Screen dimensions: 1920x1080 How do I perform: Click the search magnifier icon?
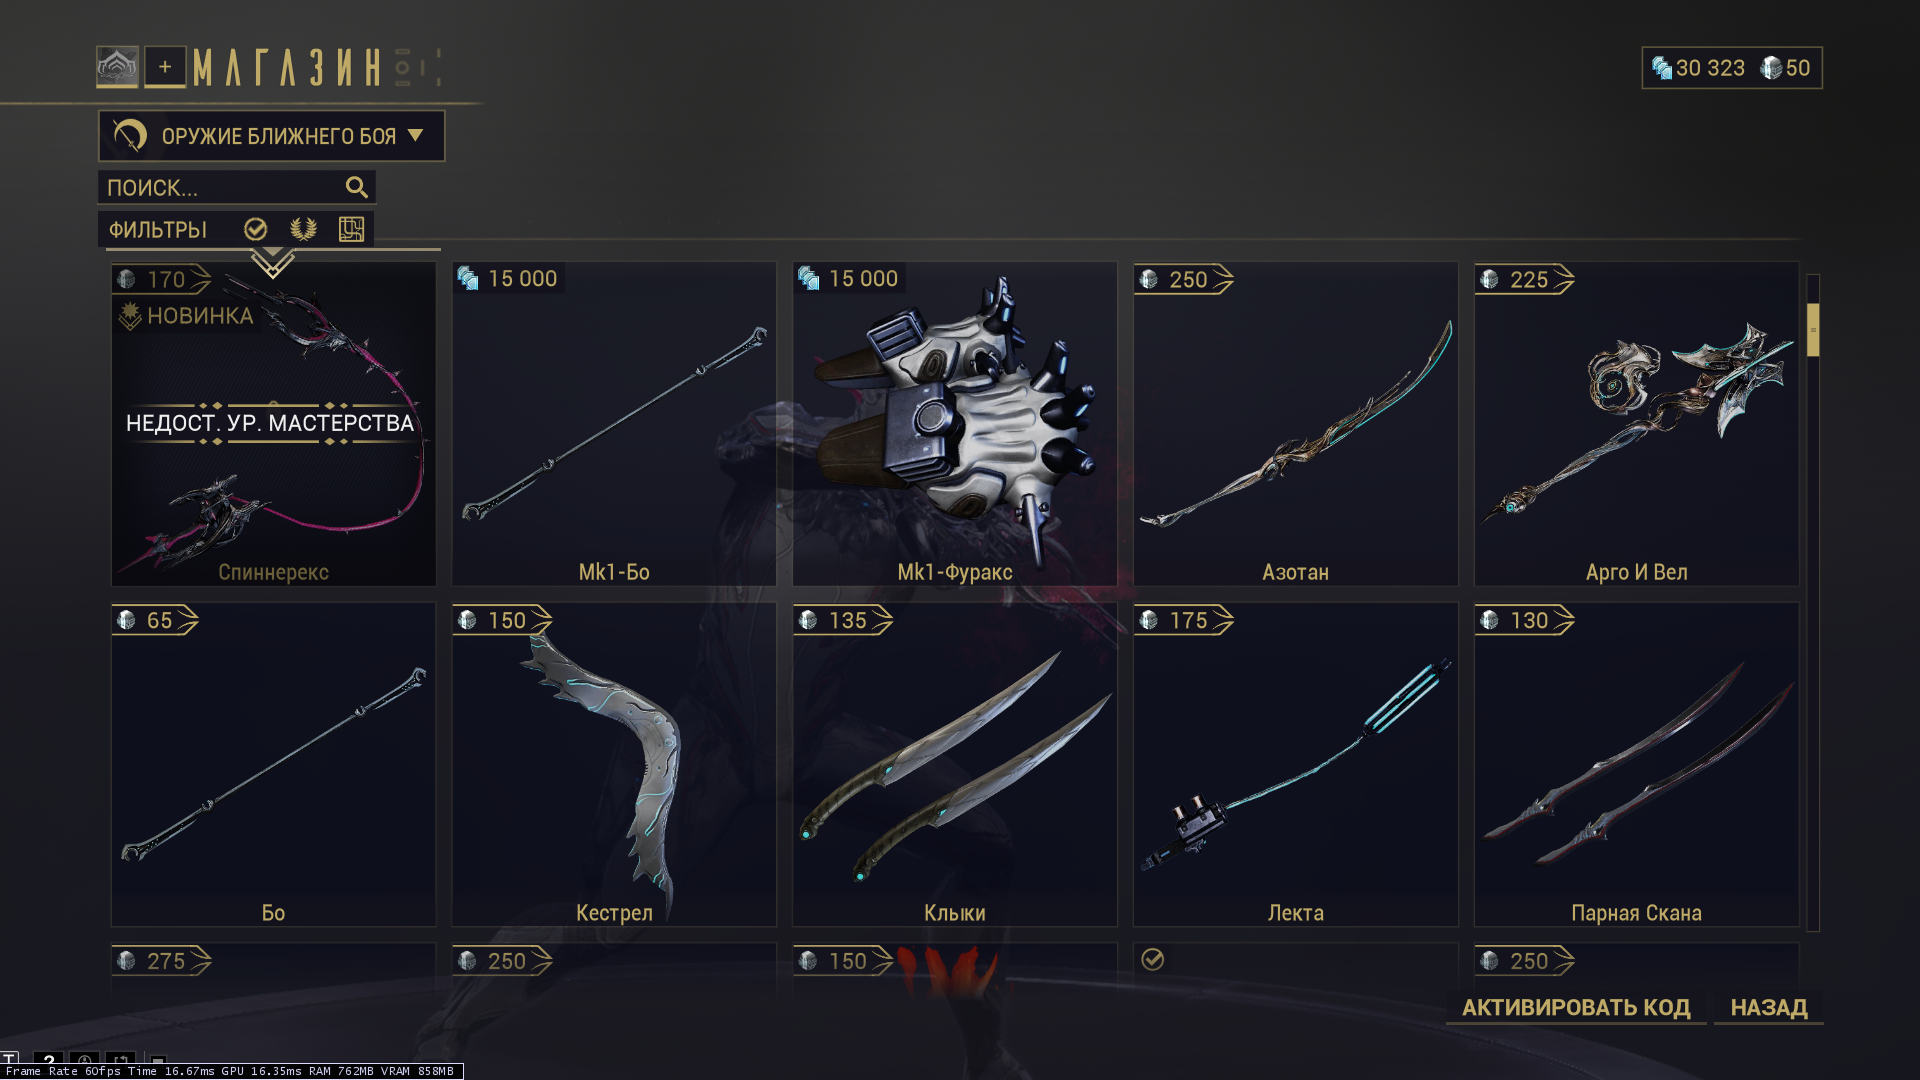tap(356, 187)
